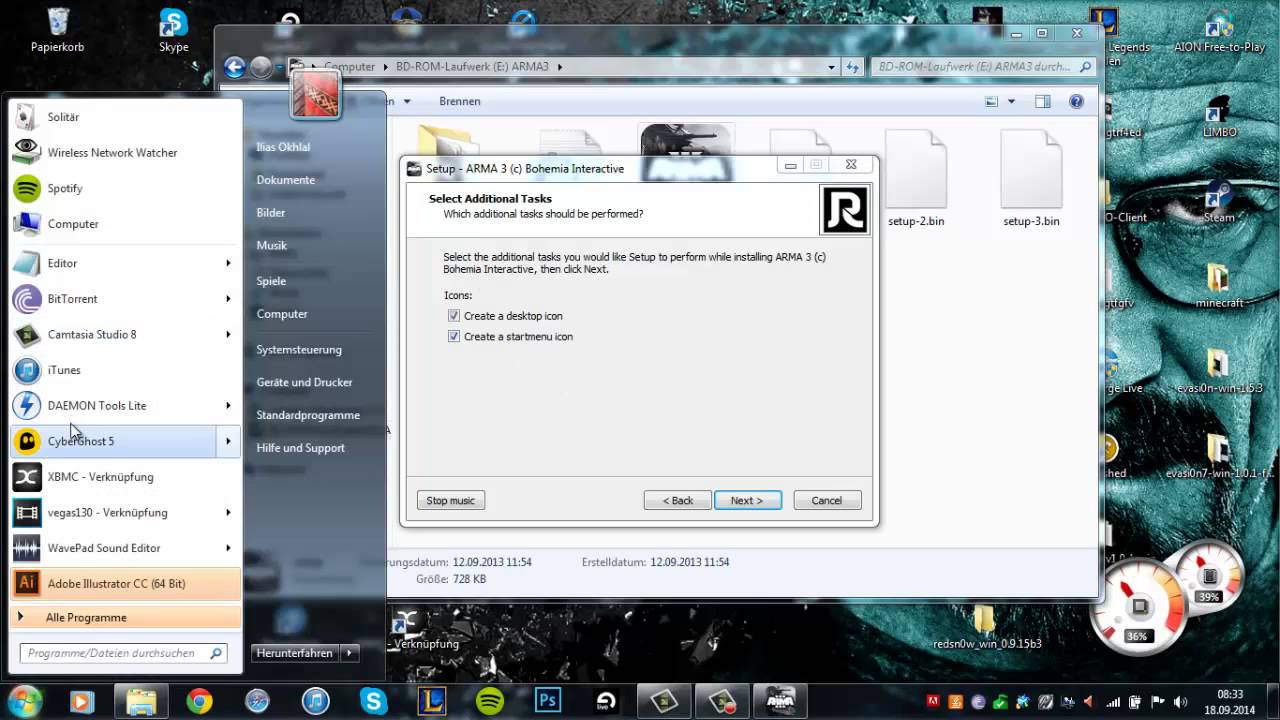Expand the Camtasia Studio 8 submenu arrow

point(228,334)
